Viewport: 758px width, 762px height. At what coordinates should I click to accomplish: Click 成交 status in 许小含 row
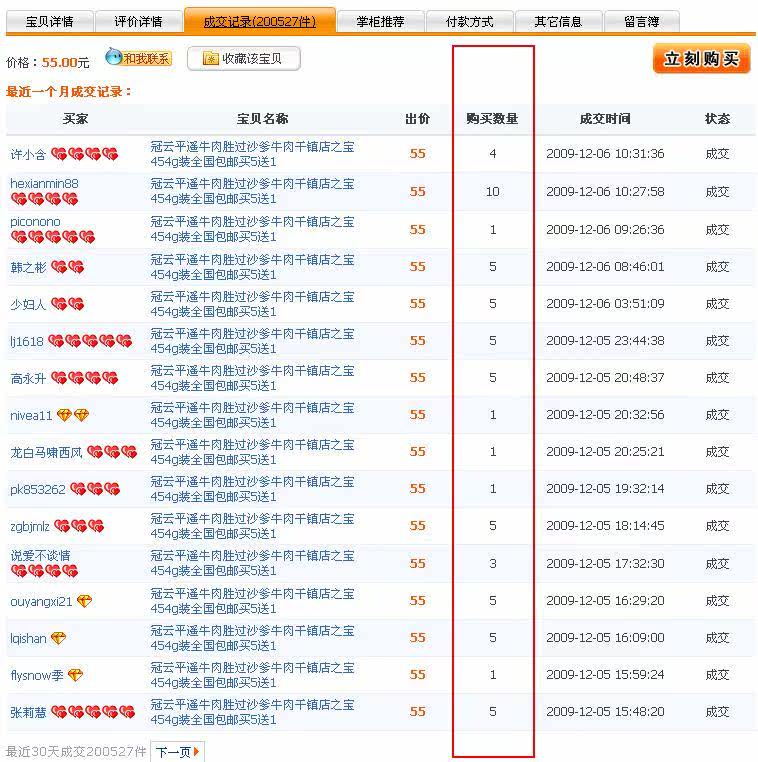pos(717,154)
